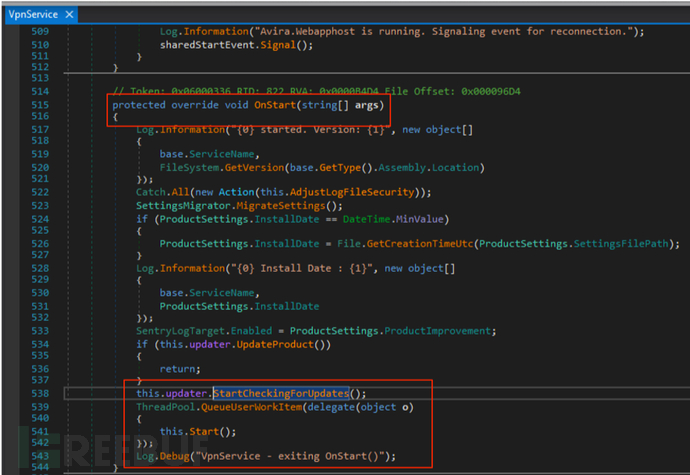Close the VpnService tab
The height and width of the screenshot is (475, 690).
pyautogui.click(x=70, y=15)
